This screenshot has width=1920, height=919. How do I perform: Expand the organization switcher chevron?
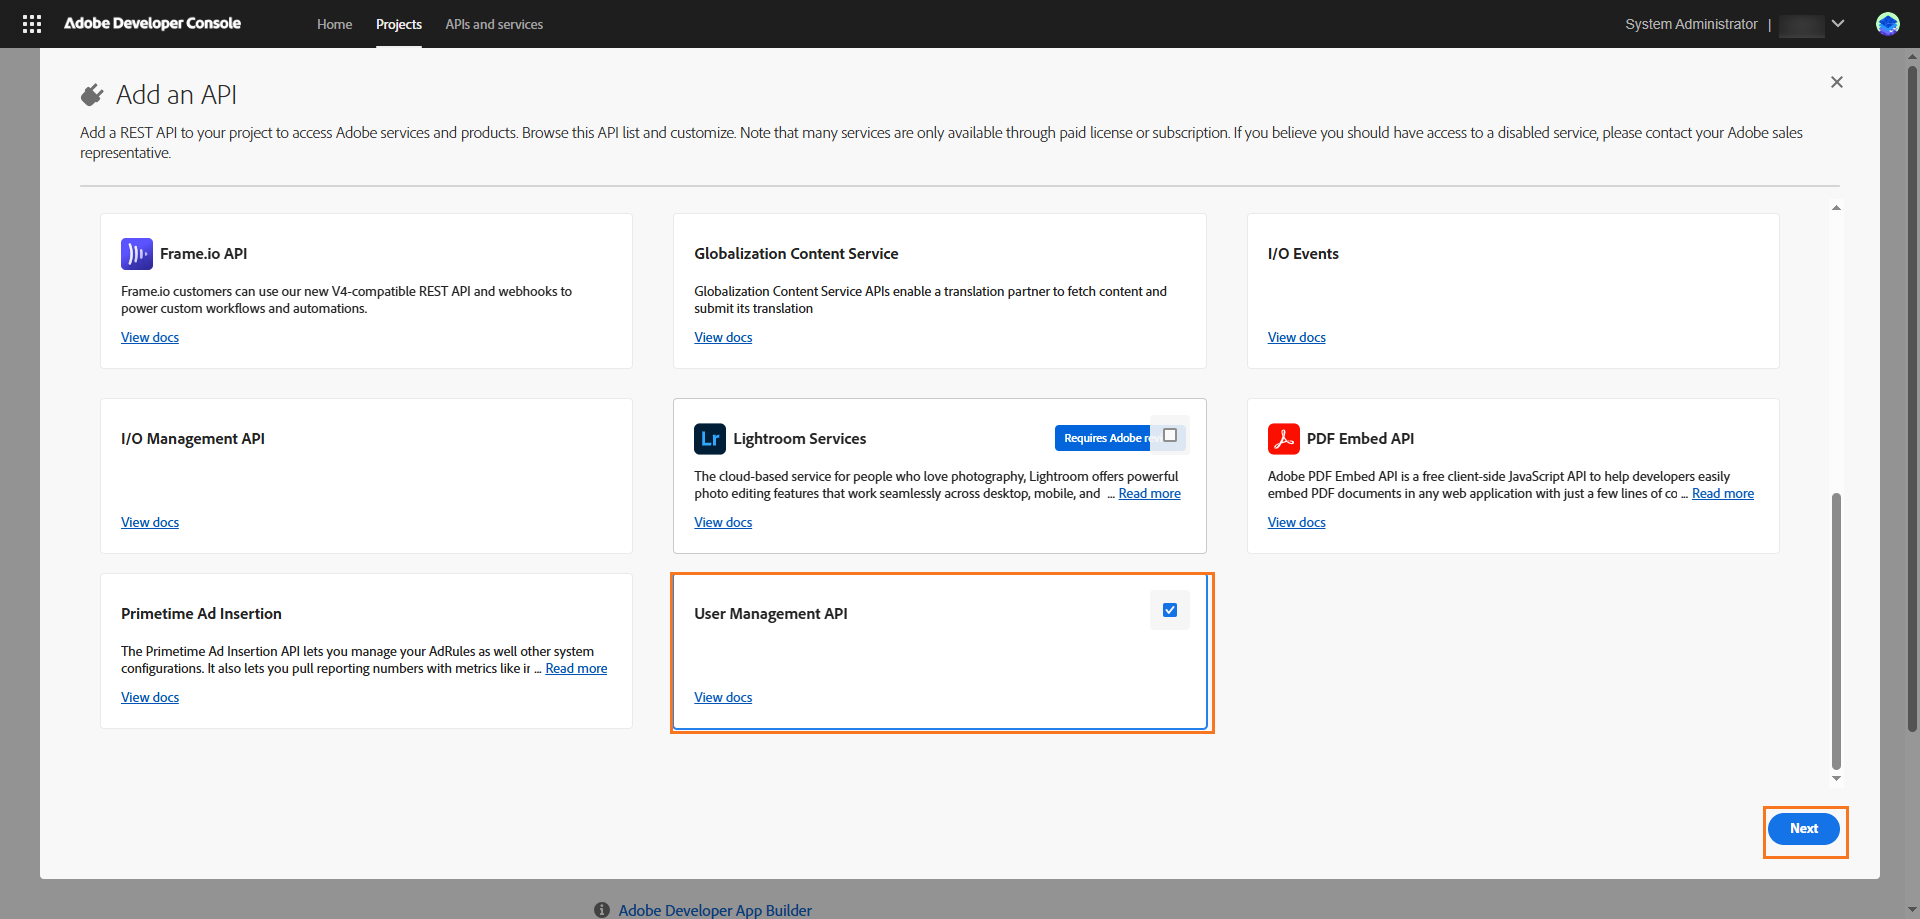click(1838, 24)
